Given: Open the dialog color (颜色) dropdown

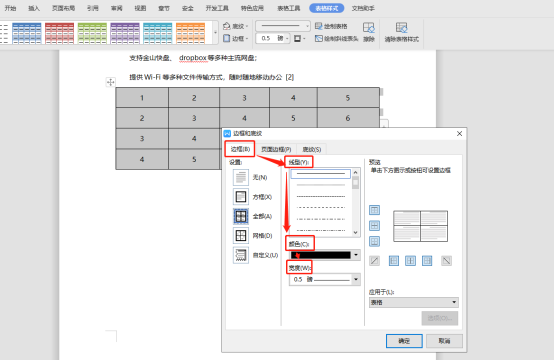Looking at the screenshot, I should [x=356, y=255].
